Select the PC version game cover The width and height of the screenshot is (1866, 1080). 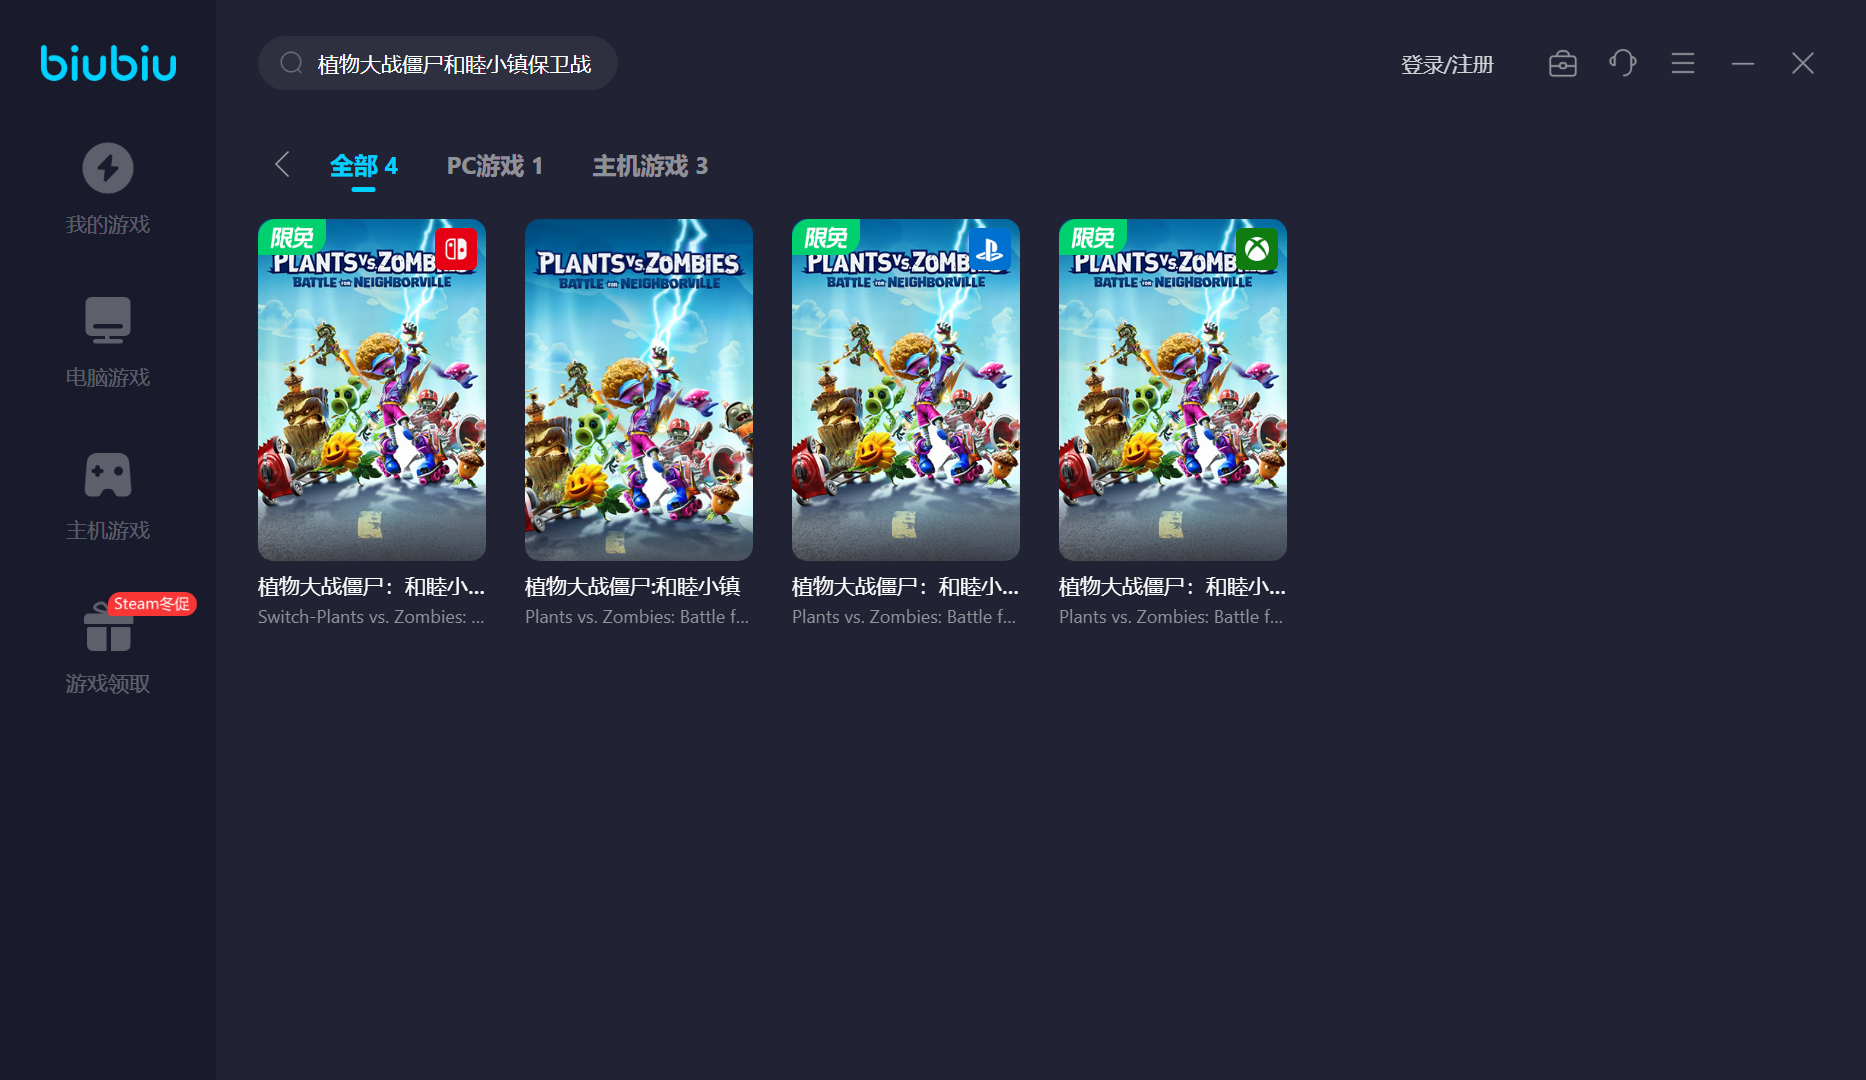click(x=639, y=390)
